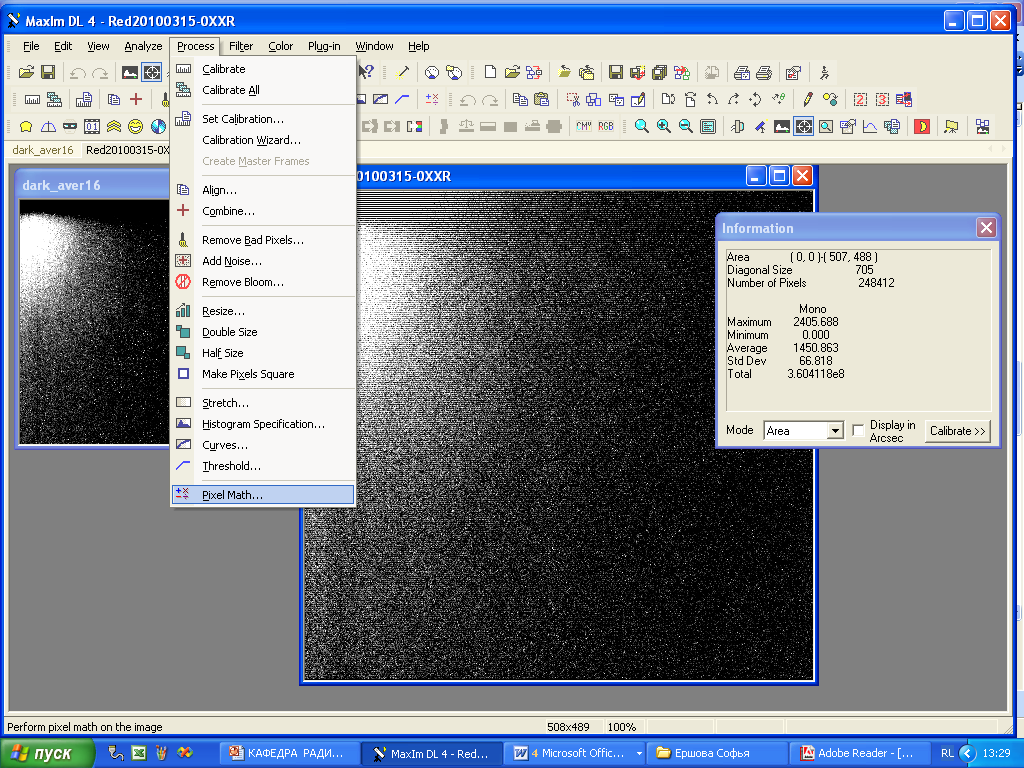Click the magnifier Zoom In icon
Viewport: 1024px width, 768px height.
pos(664,126)
